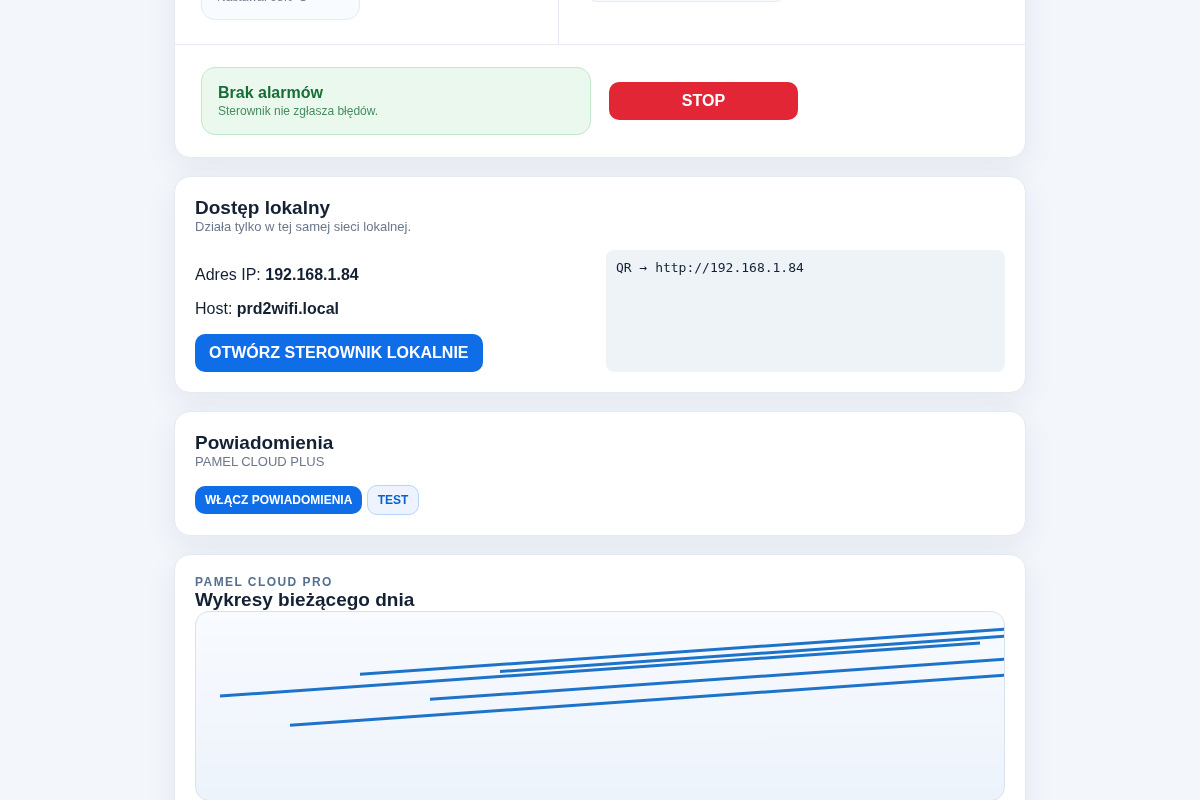Select the host name prd2wifi.local
The height and width of the screenshot is (800, 1200).
click(288, 309)
